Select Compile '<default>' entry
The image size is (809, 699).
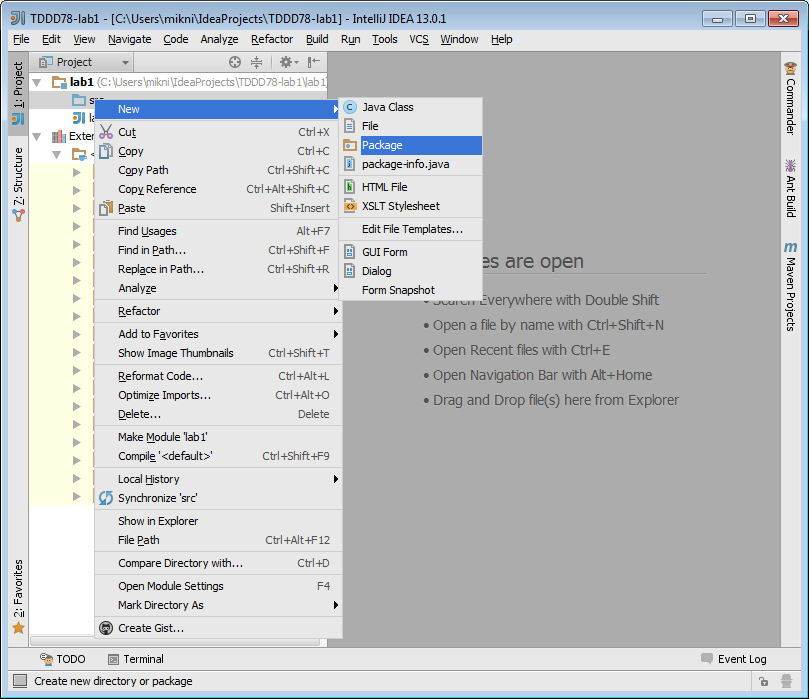[218, 457]
